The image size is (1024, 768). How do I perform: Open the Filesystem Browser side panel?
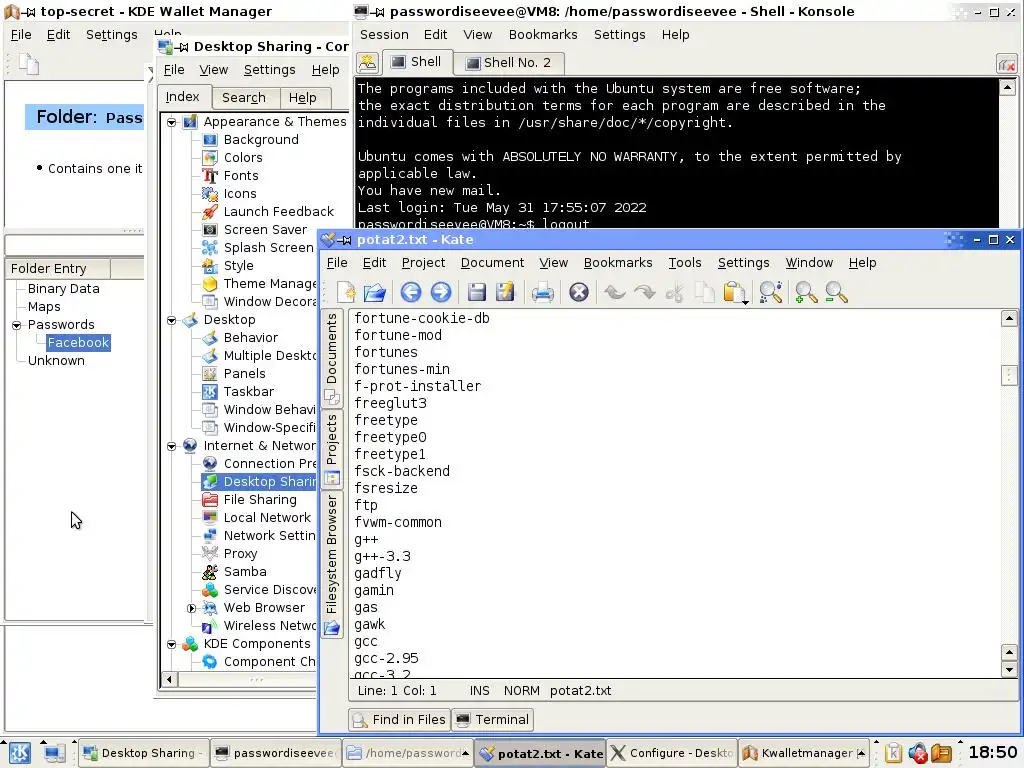tap(332, 565)
